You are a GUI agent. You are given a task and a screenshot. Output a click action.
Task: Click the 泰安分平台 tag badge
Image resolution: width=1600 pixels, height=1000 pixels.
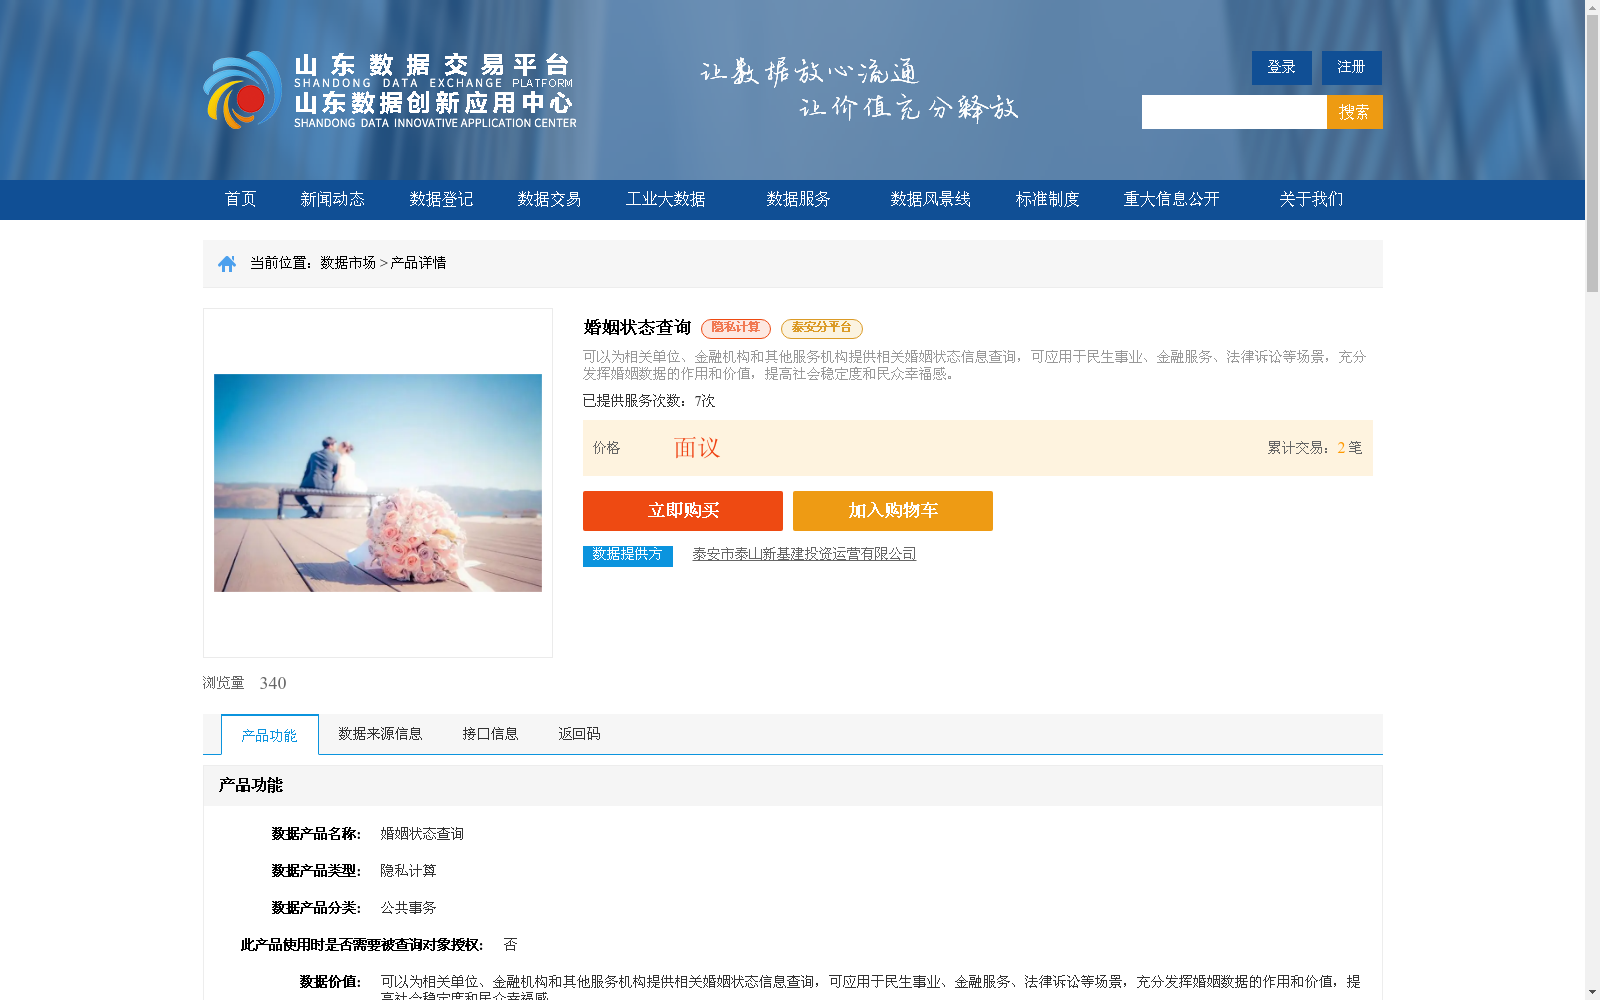[x=822, y=328]
